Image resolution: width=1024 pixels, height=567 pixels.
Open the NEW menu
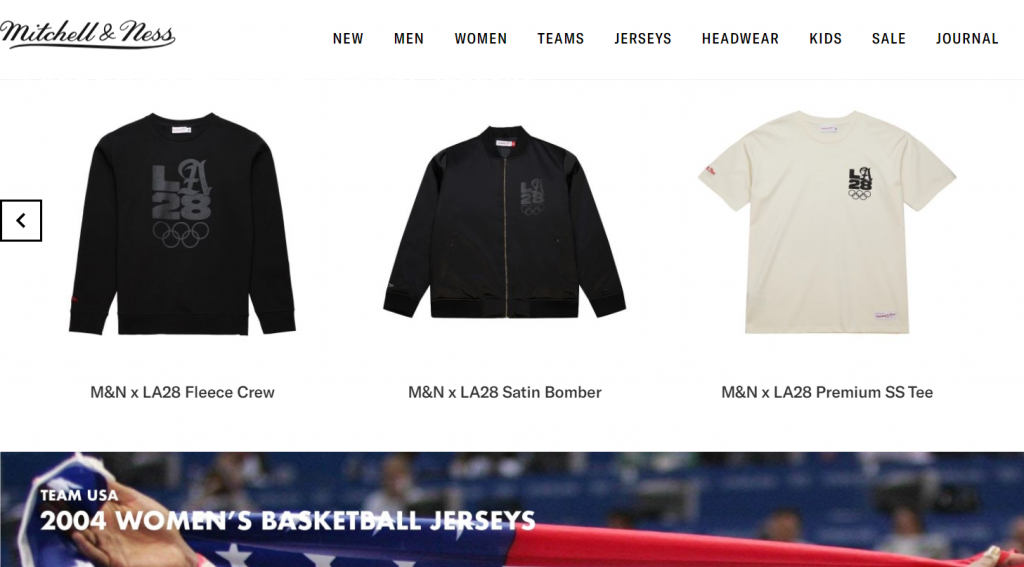(348, 39)
